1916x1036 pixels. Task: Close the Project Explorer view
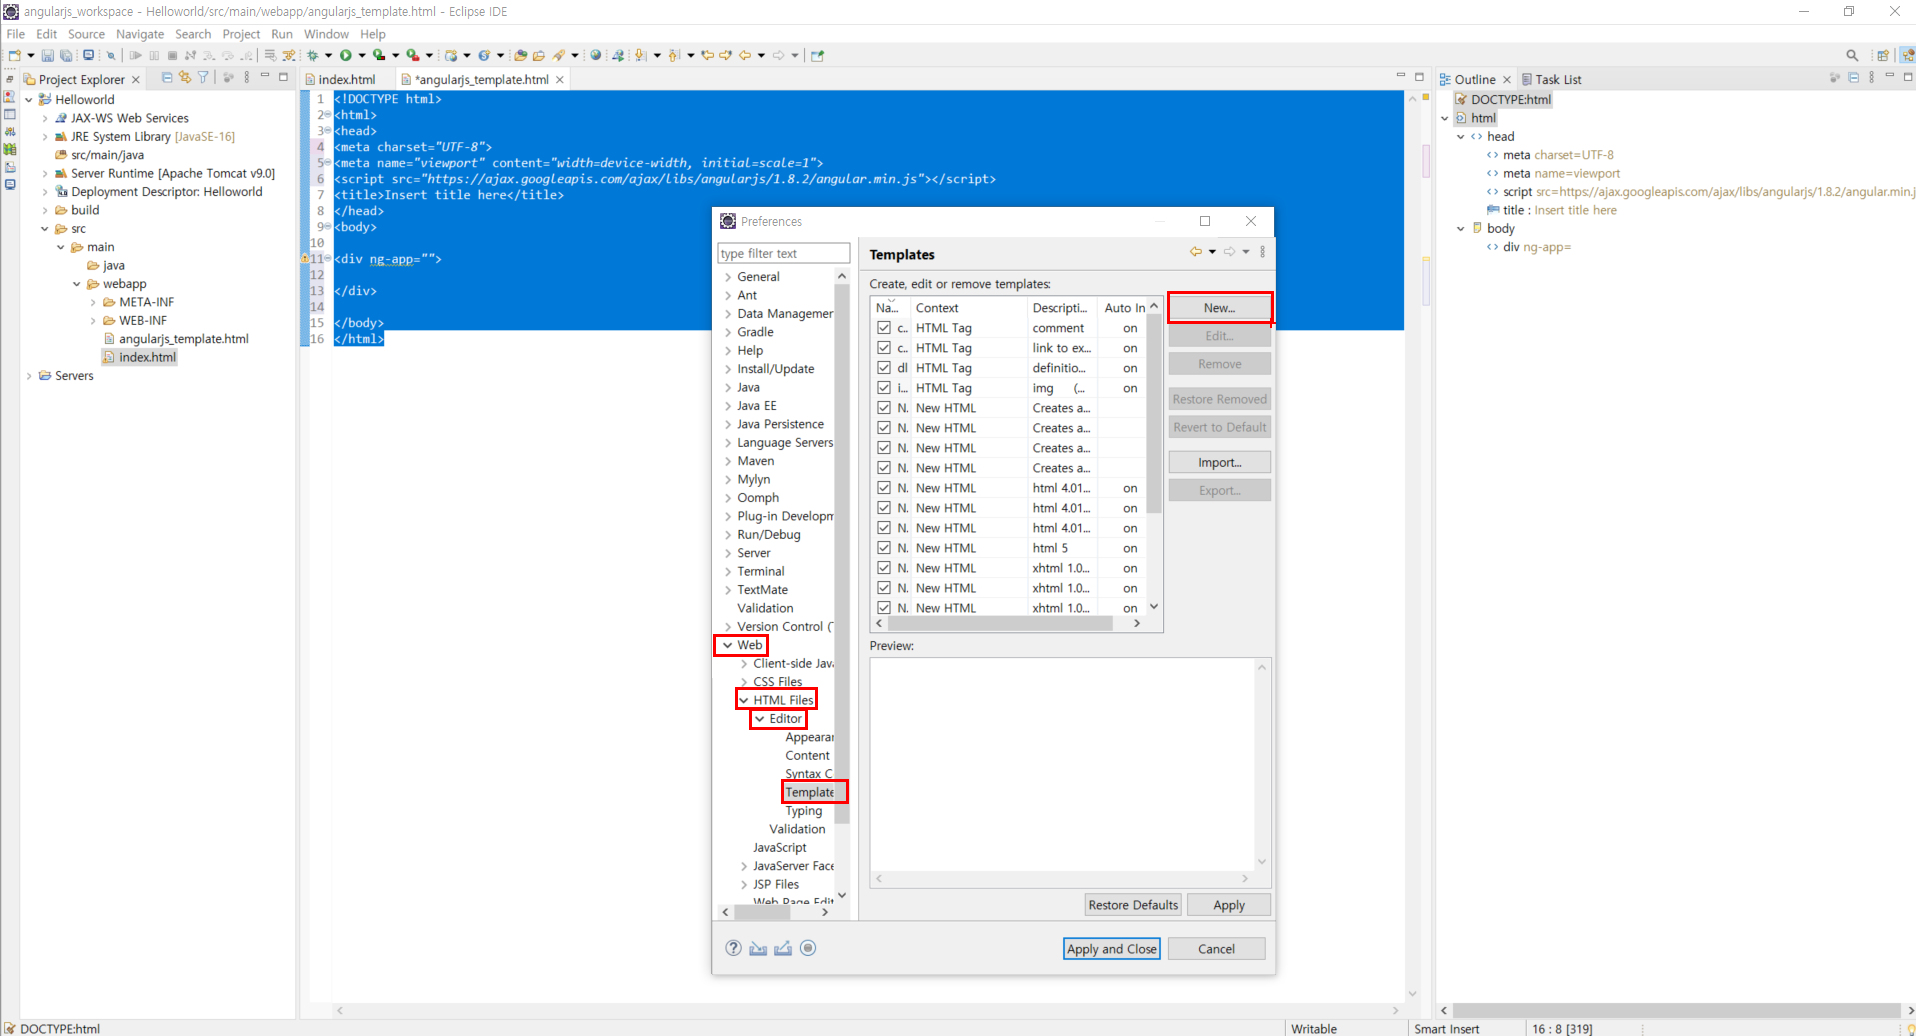pyautogui.click(x=136, y=80)
